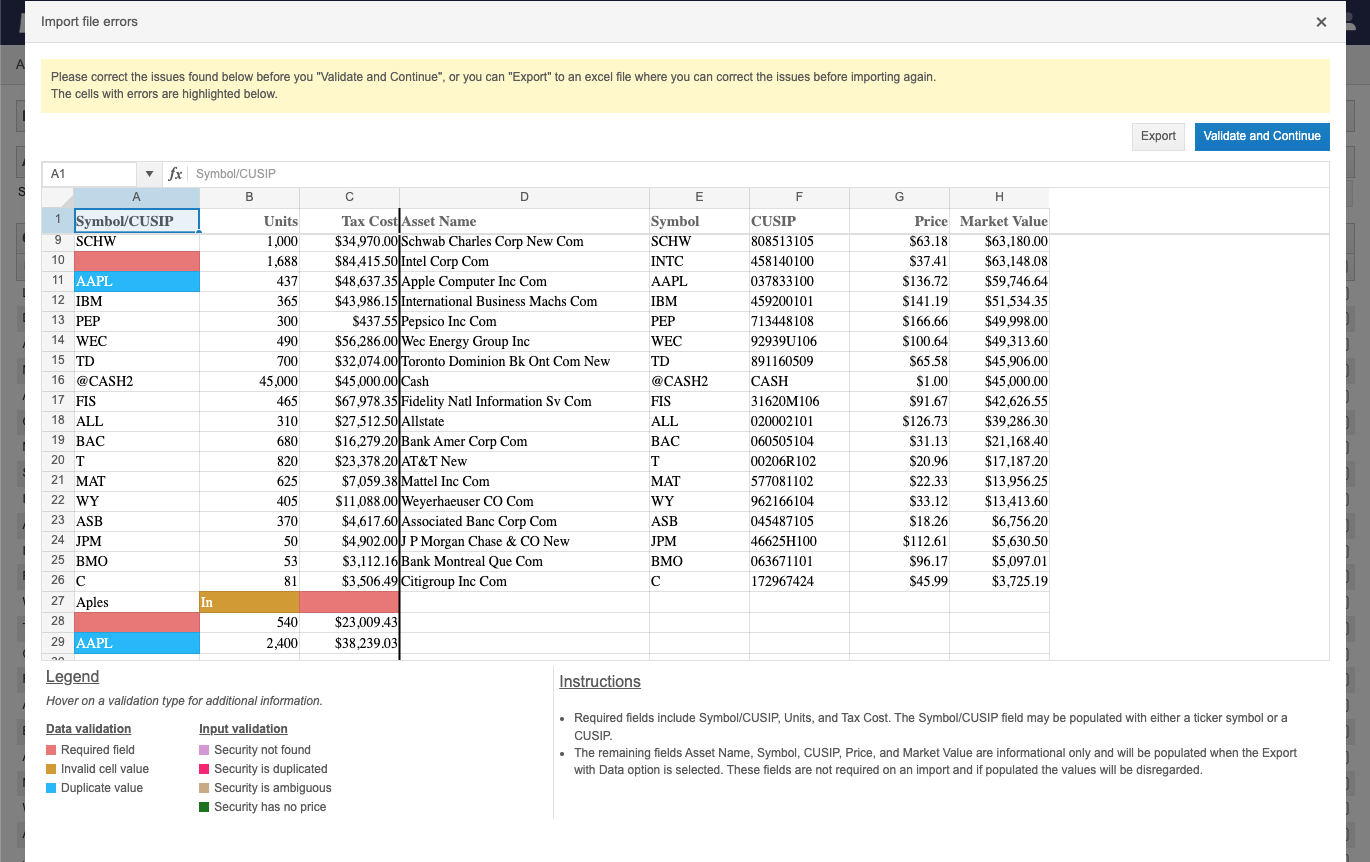Click the empty red required cell in row 28
The width and height of the screenshot is (1370, 862).
(137, 622)
